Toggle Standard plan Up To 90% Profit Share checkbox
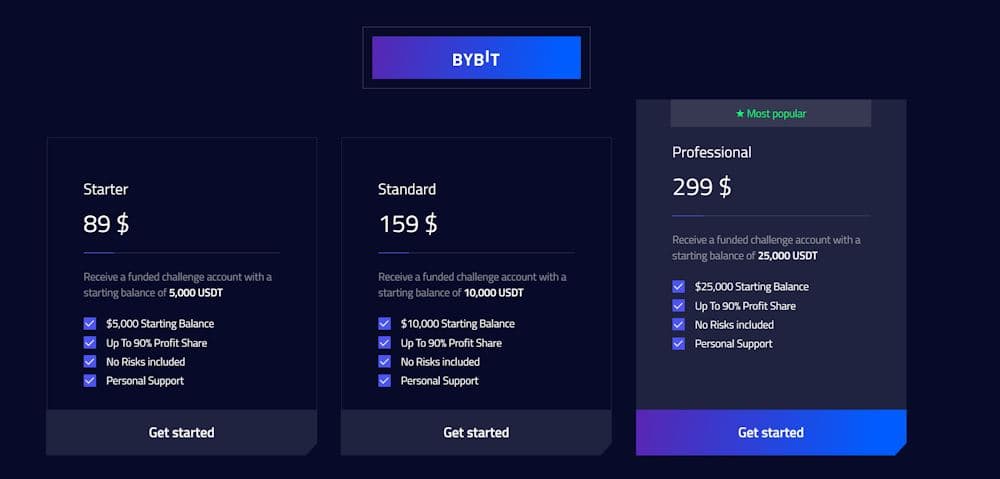The height and width of the screenshot is (479, 1000). [385, 343]
